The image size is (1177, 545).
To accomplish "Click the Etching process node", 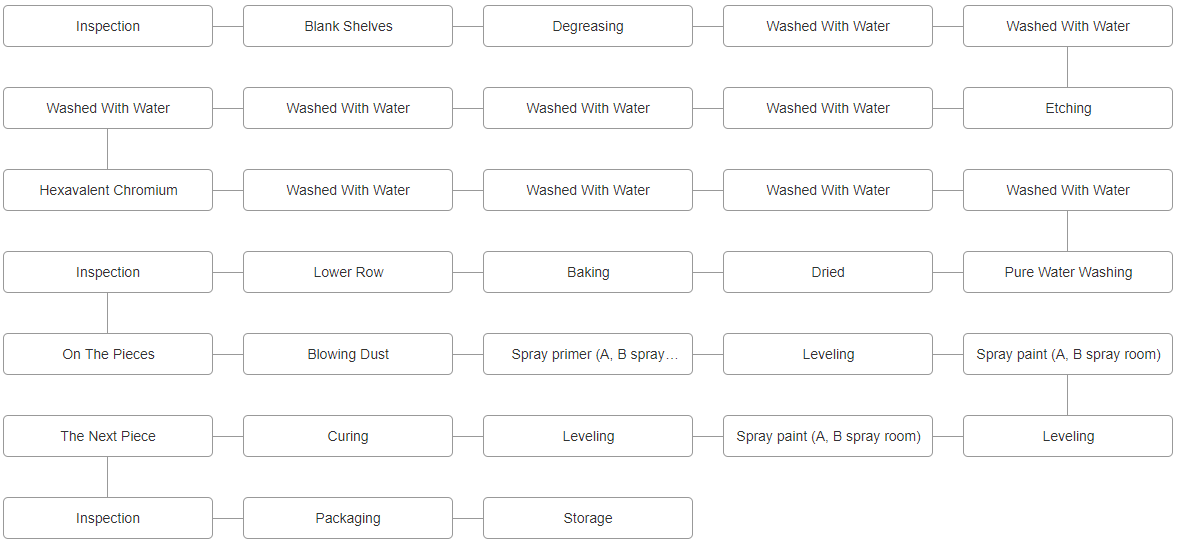I will [x=1068, y=108].
